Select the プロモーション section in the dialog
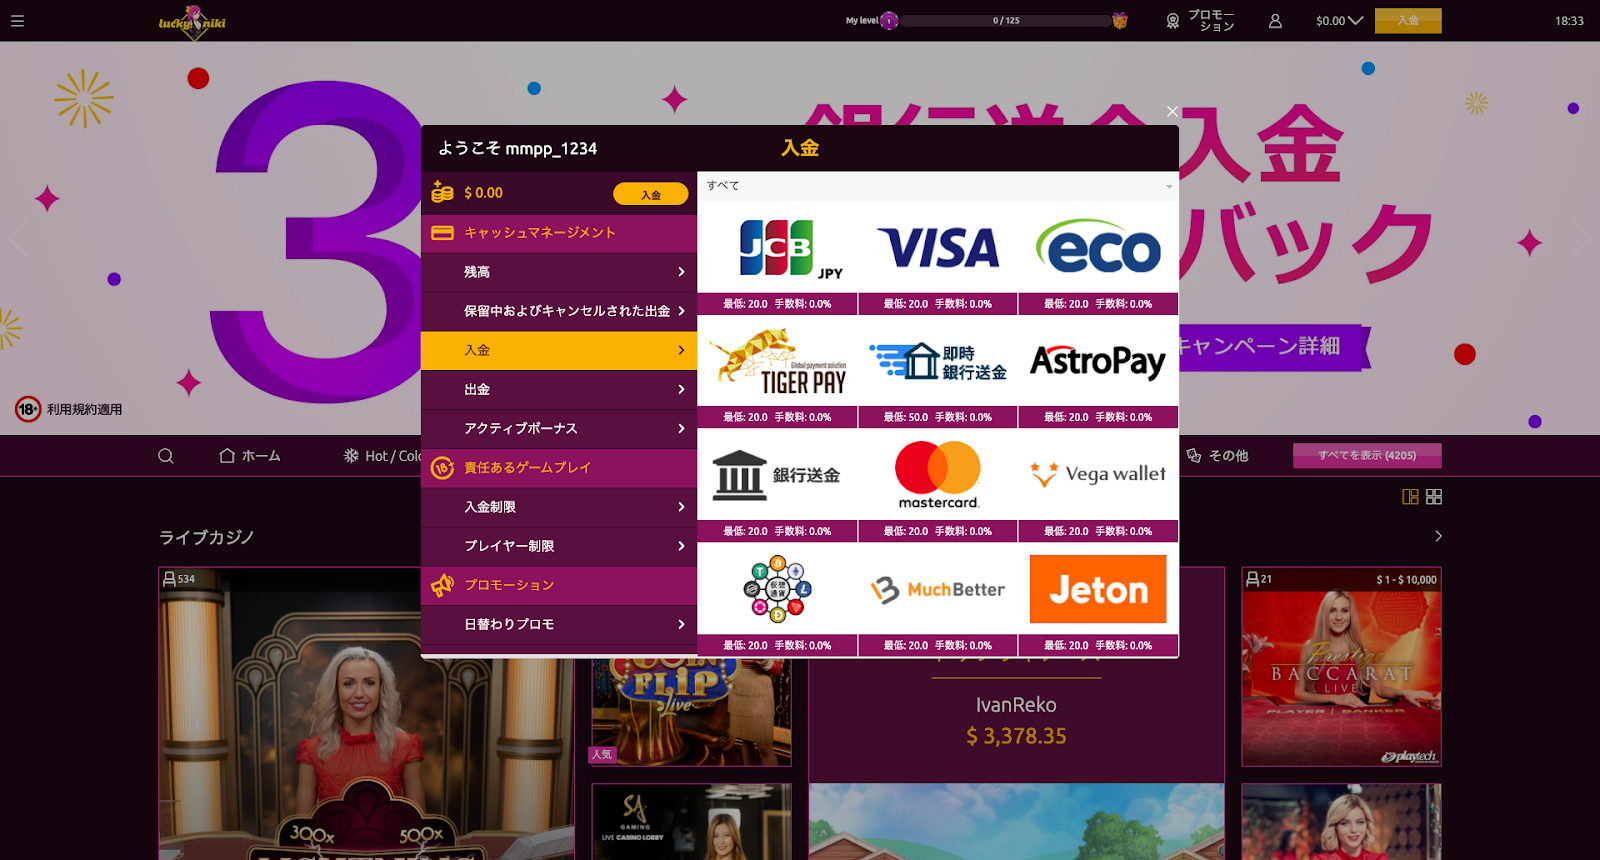The height and width of the screenshot is (860, 1600). (x=559, y=585)
